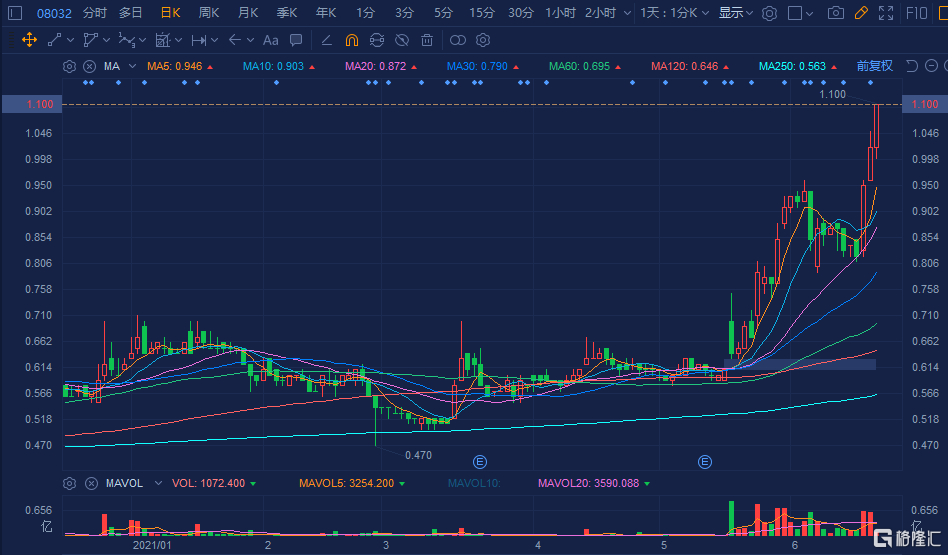Enter fullscreen chart mode
948x555 pixels.
[x=884, y=13]
